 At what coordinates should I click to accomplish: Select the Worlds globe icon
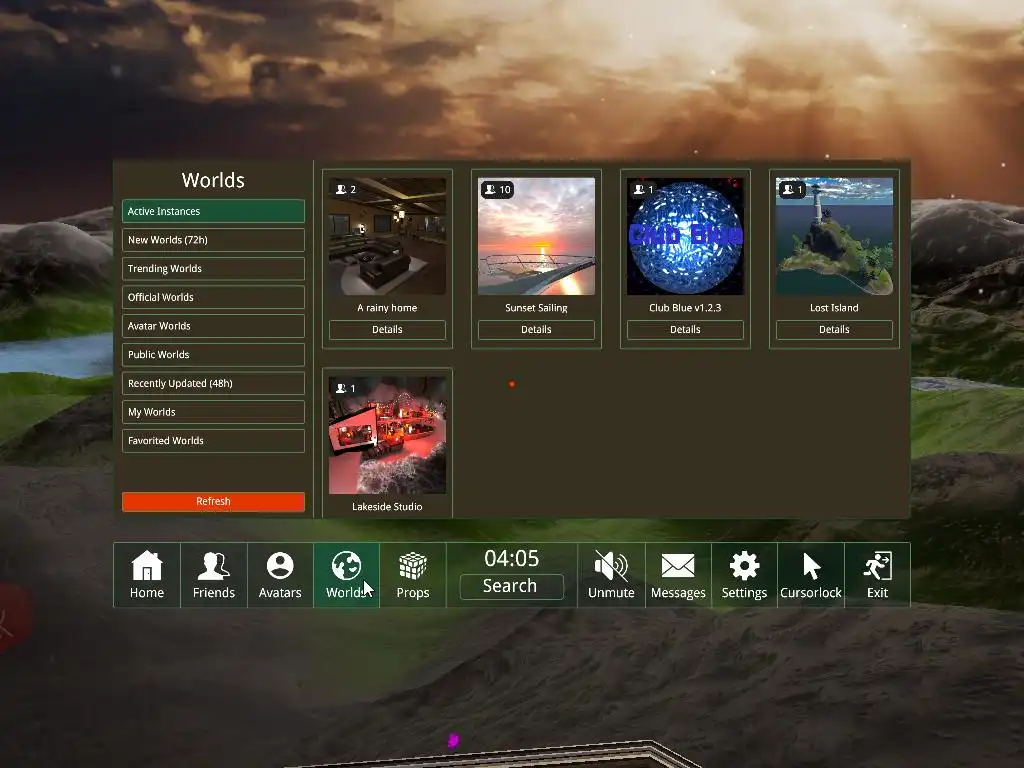point(346,566)
